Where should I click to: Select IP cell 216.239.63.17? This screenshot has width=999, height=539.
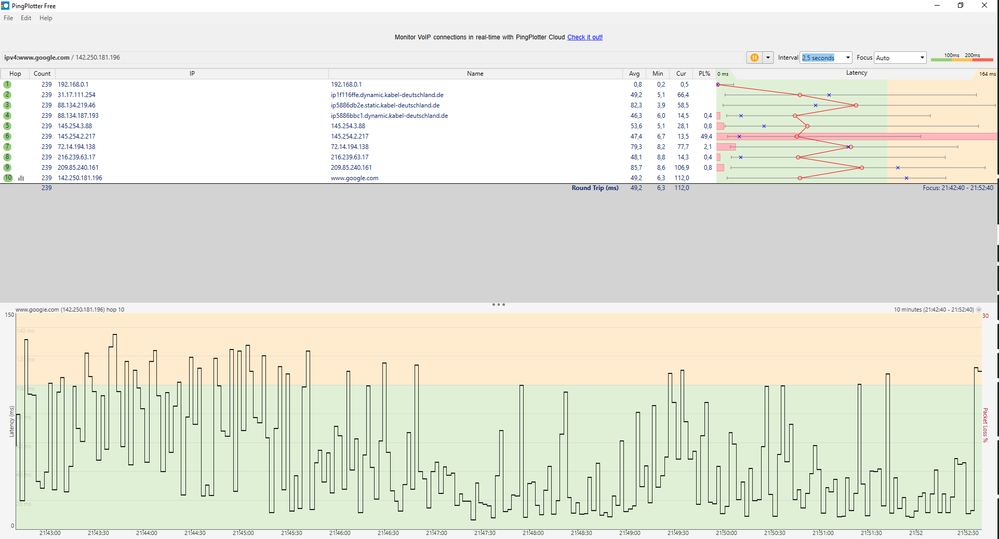76,157
